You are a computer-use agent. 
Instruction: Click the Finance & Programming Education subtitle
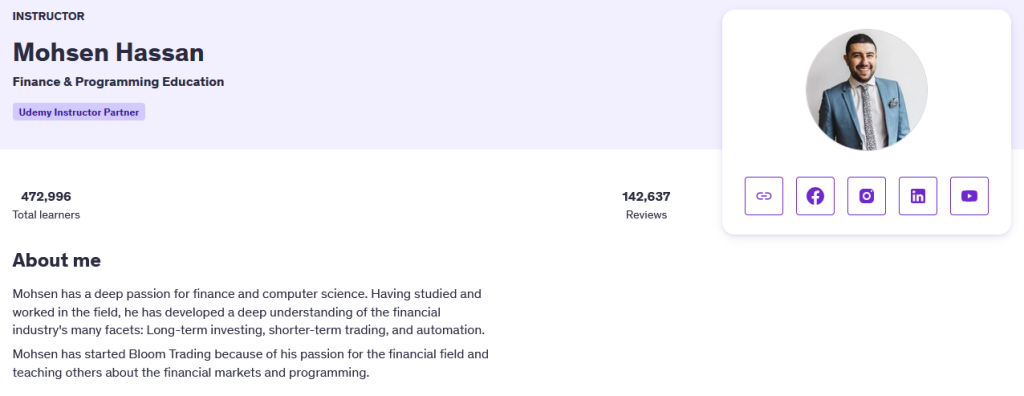118,82
